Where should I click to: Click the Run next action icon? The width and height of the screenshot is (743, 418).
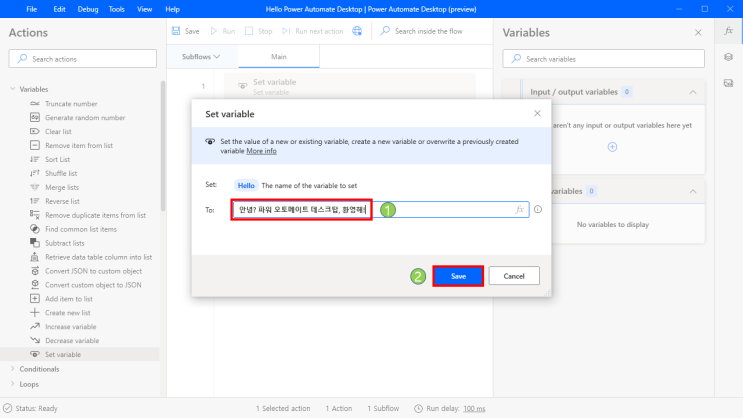pyautogui.click(x=286, y=31)
